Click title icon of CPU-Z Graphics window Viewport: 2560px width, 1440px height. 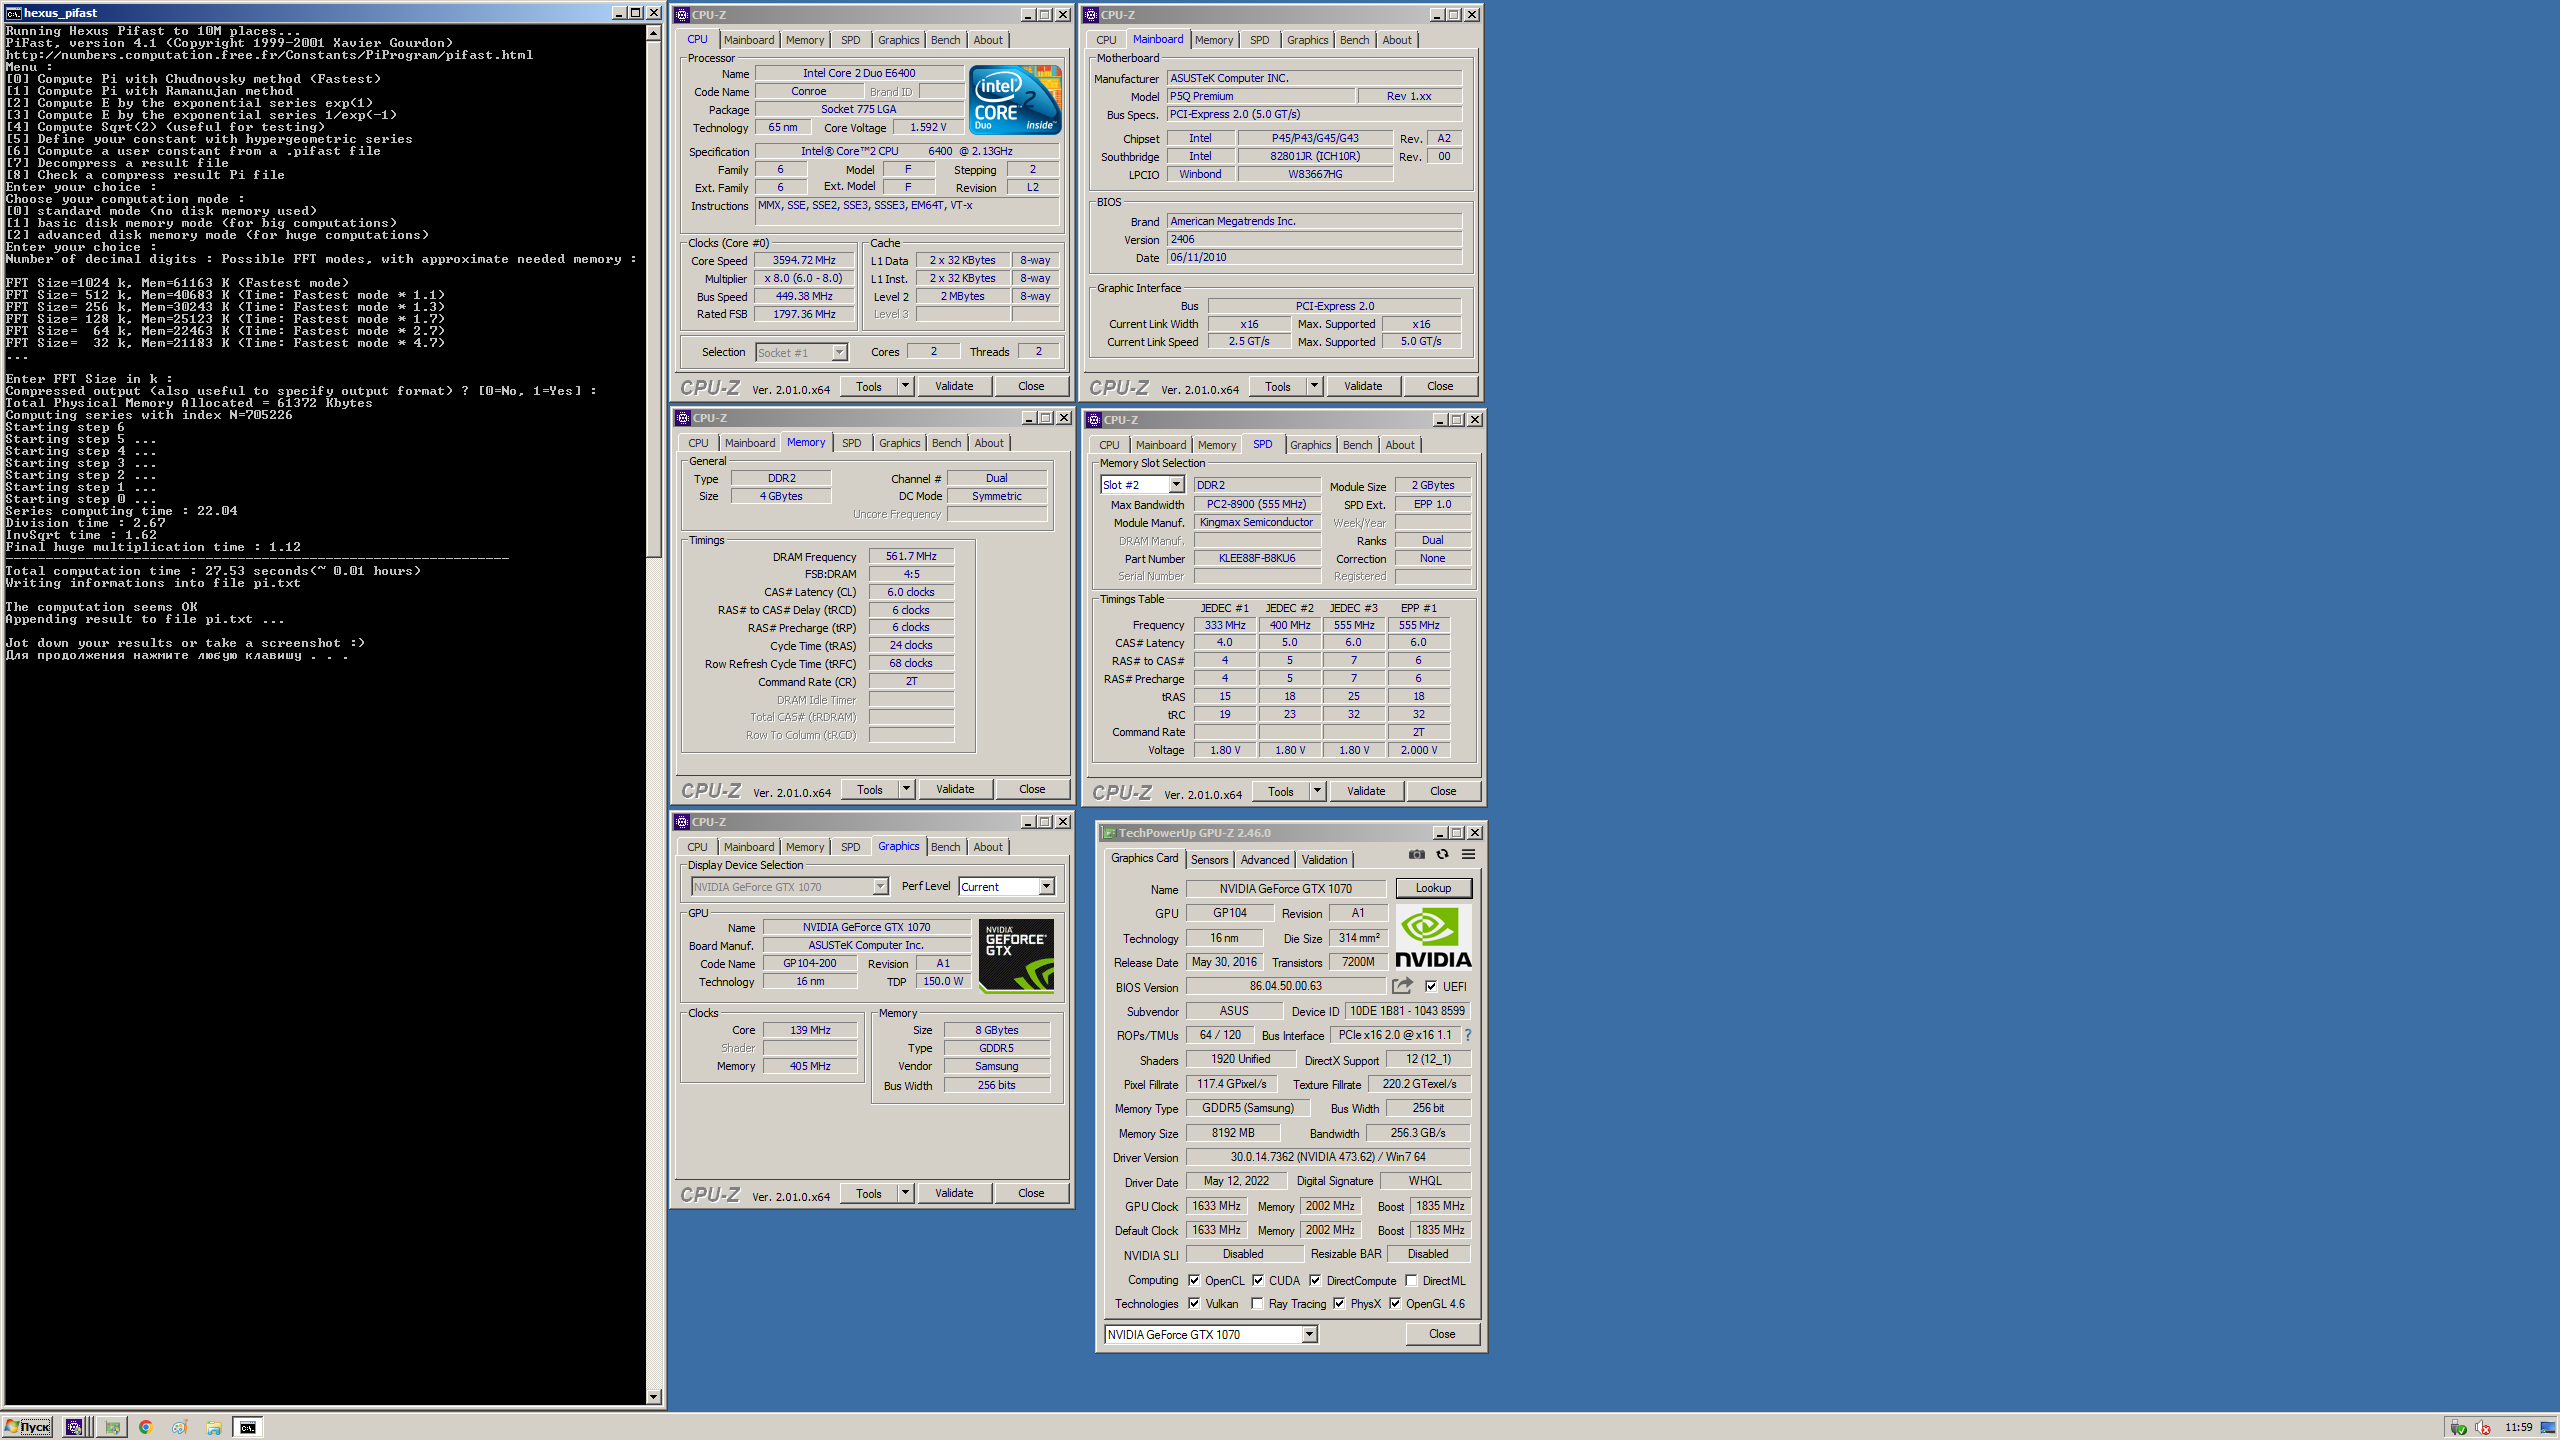click(682, 822)
